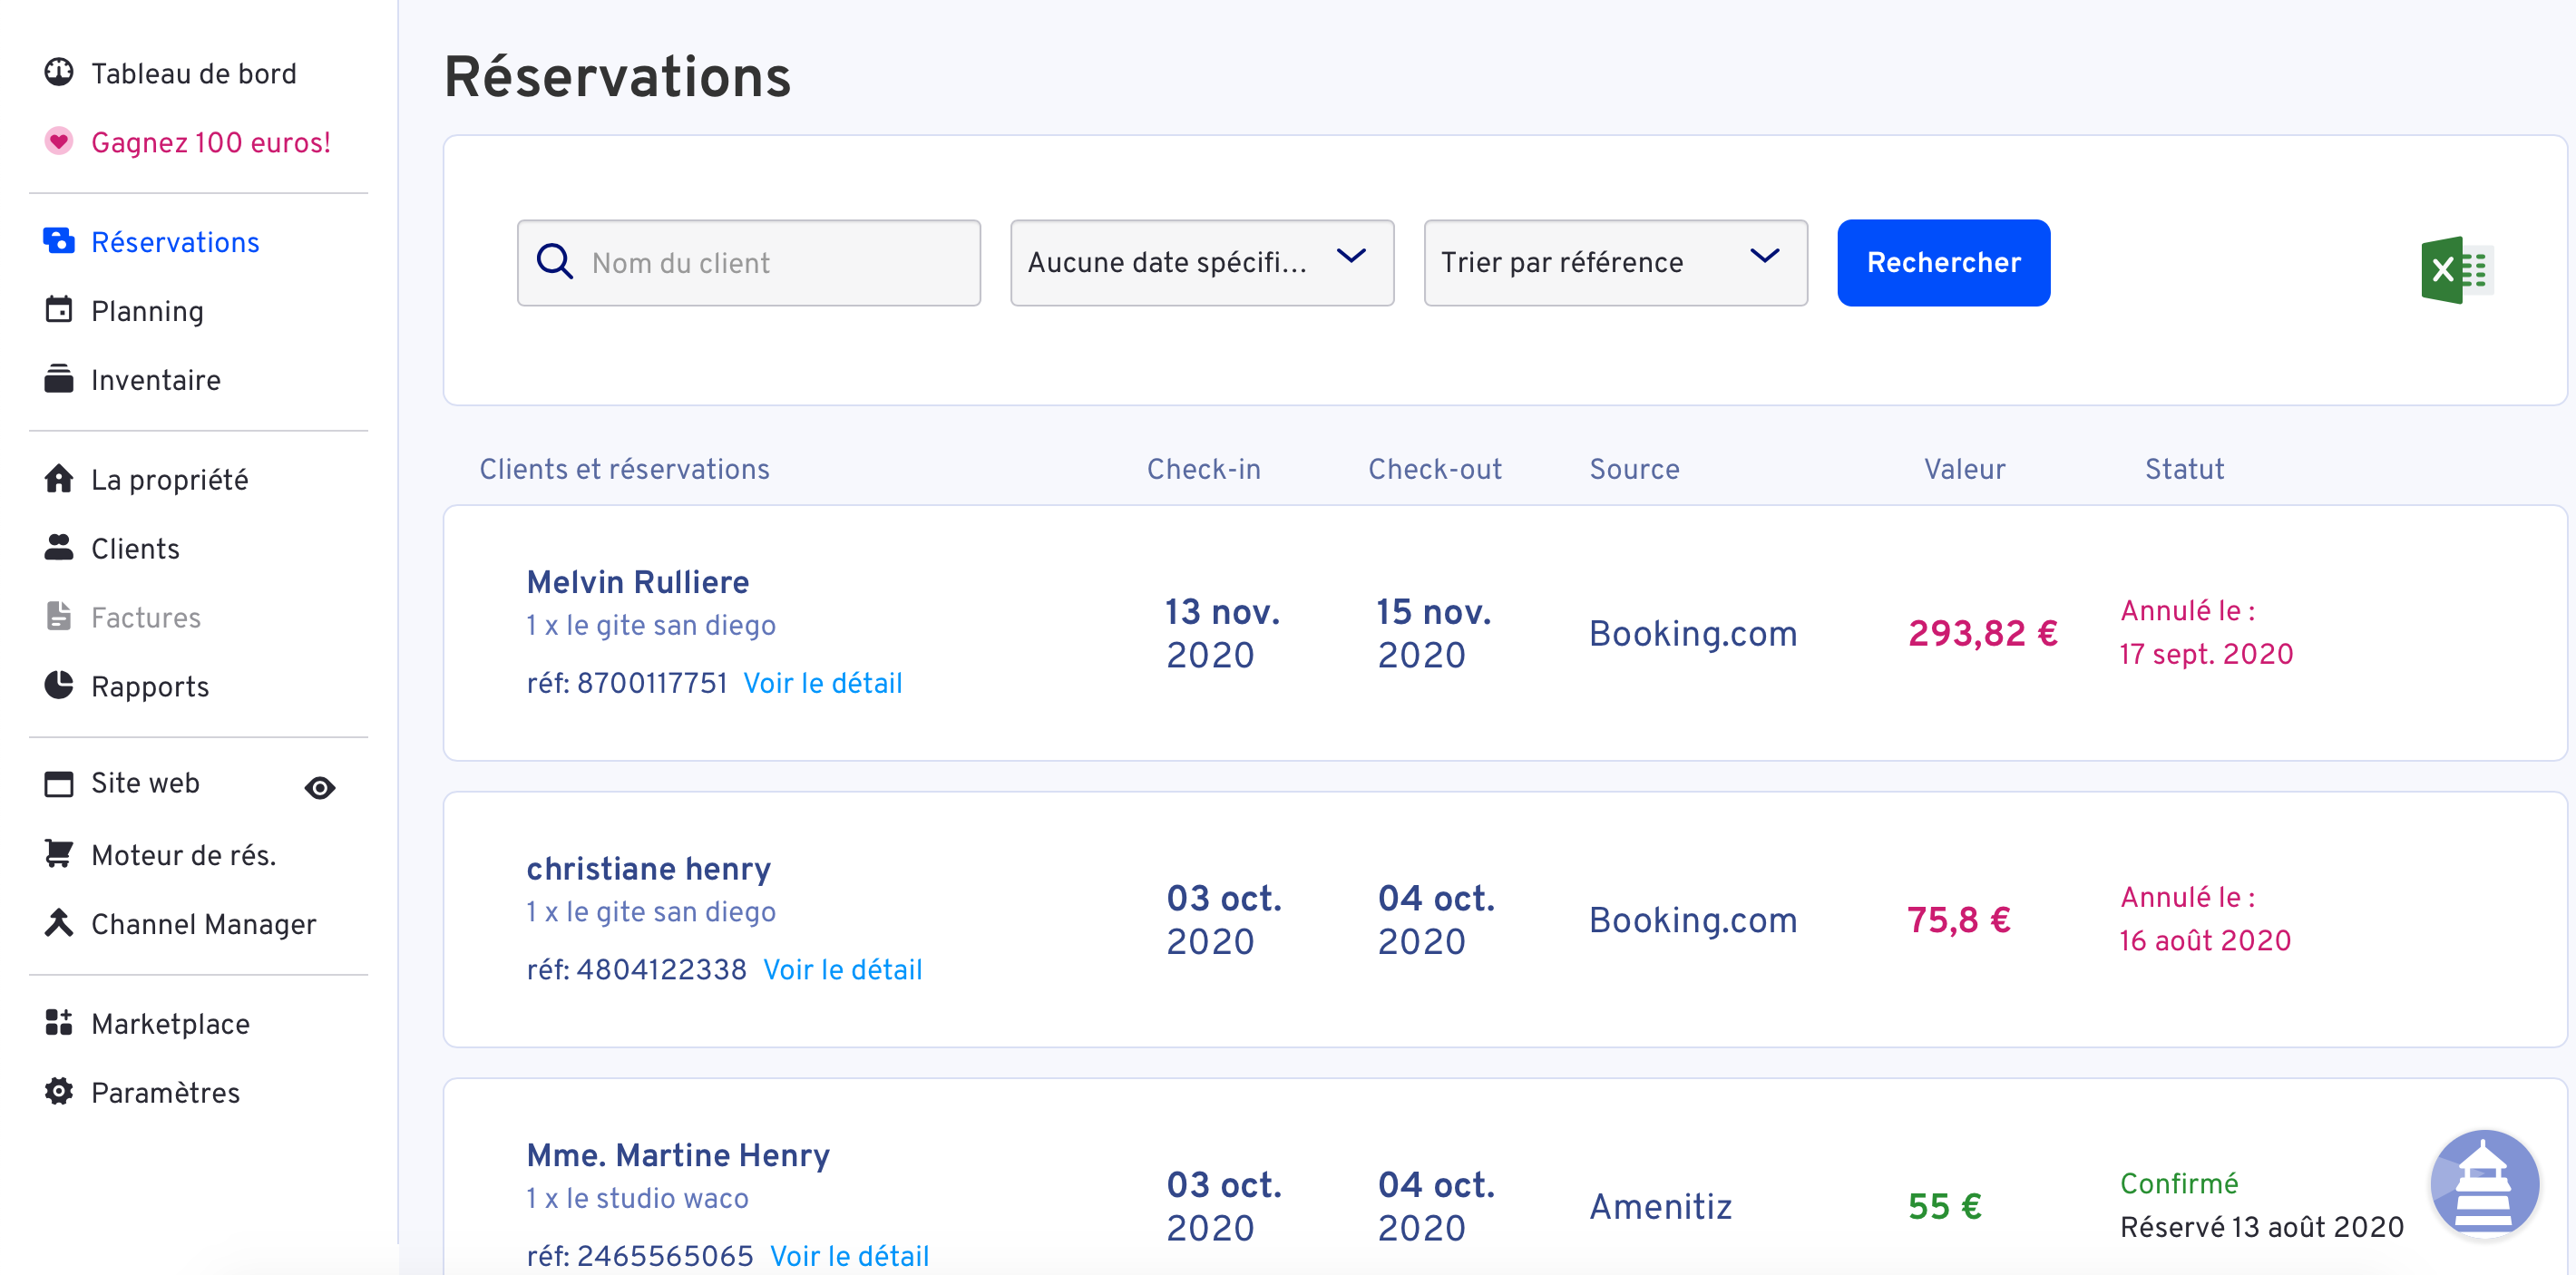The height and width of the screenshot is (1275, 2576).
Task: Click the Inventaire icon in the sidebar
Action: tap(59, 379)
